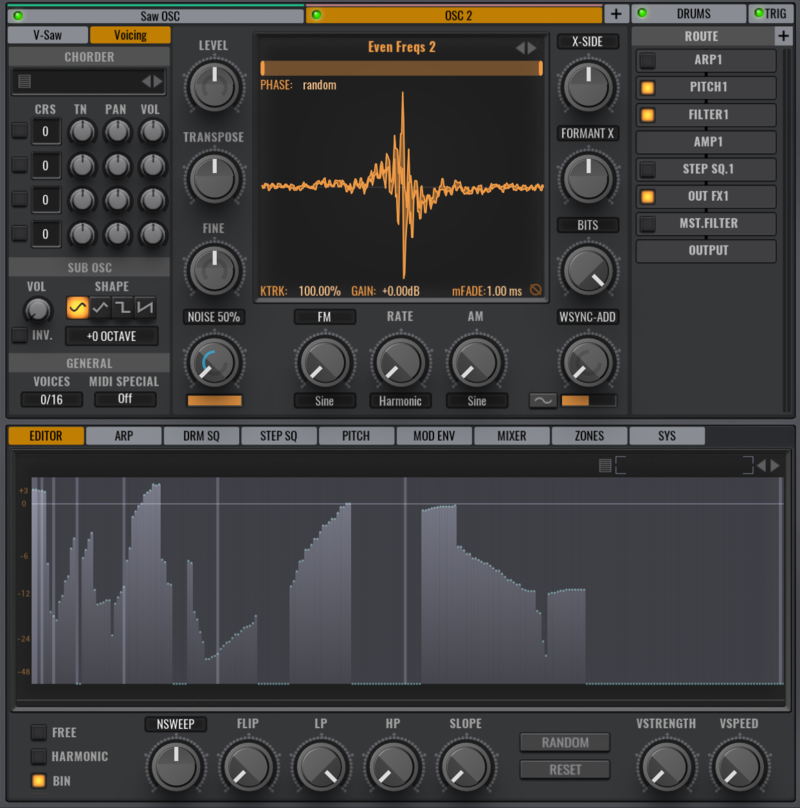Select the triangle sub oscillator shape
The width and height of the screenshot is (800, 808).
pos(99,308)
